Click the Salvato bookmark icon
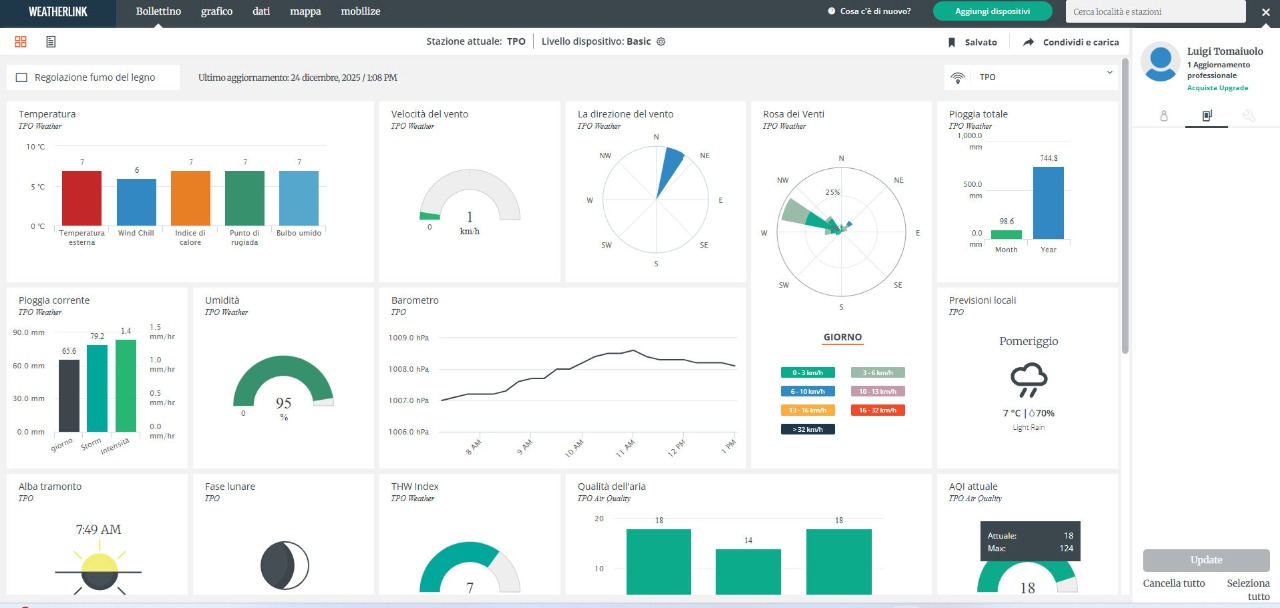The image size is (1280, 608). pyautogui.click(x=952, y=43)
